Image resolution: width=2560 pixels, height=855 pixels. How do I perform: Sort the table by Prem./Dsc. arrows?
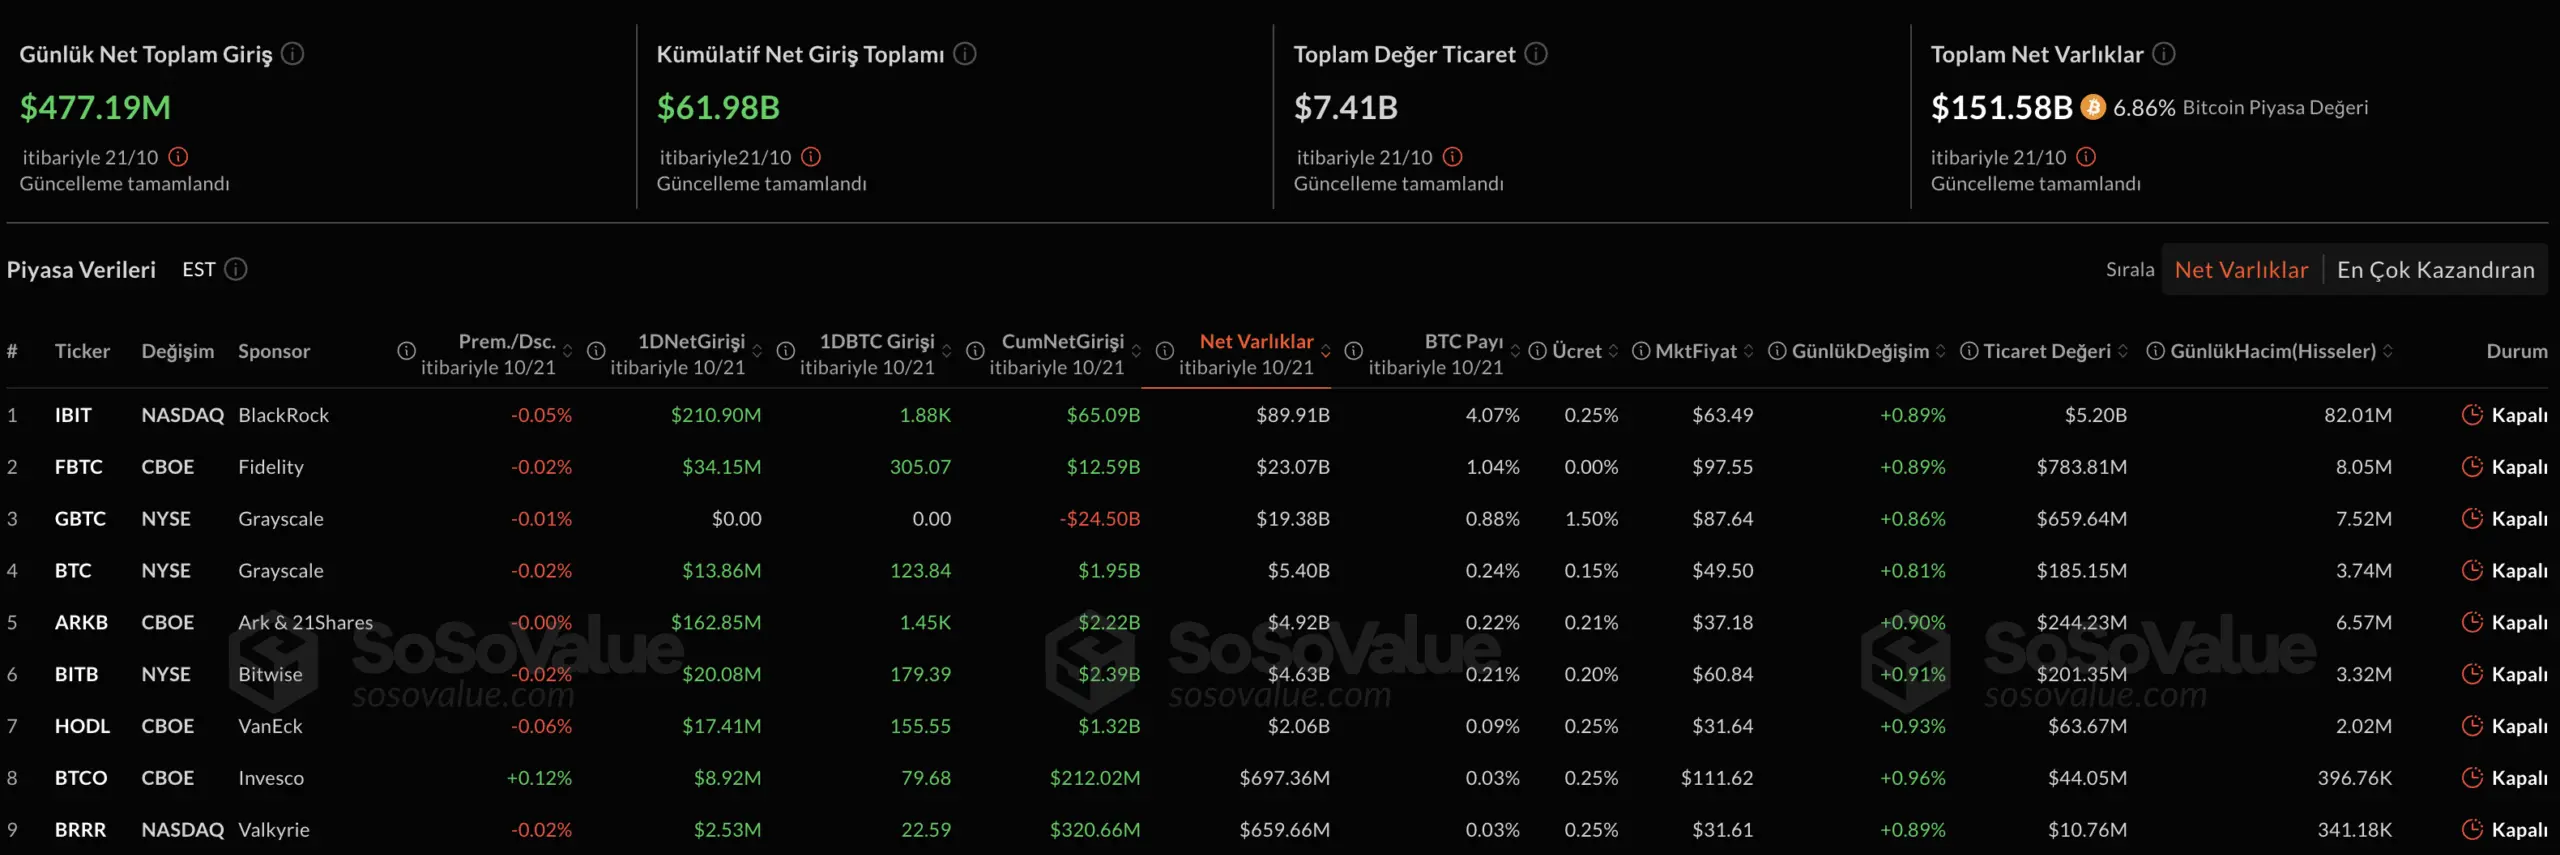click(x=568, y=351)
